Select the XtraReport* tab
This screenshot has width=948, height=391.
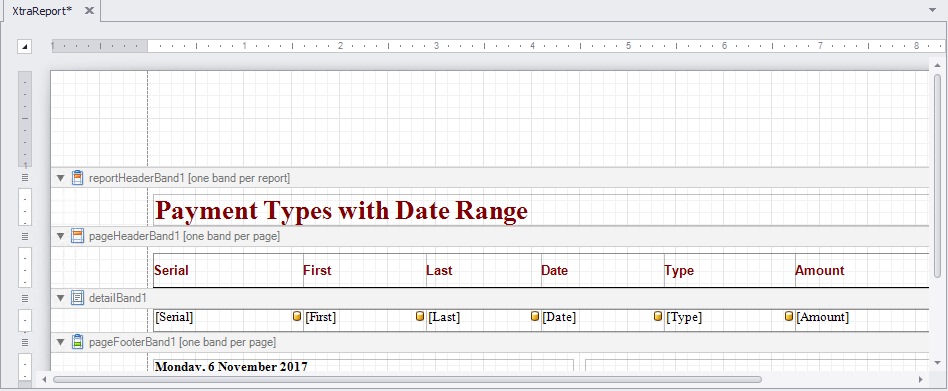(42, 11)
